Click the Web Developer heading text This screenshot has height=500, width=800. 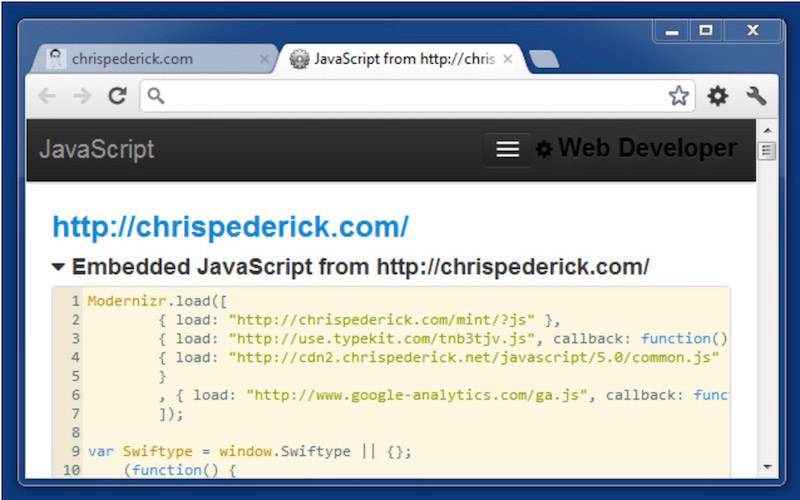647,148
